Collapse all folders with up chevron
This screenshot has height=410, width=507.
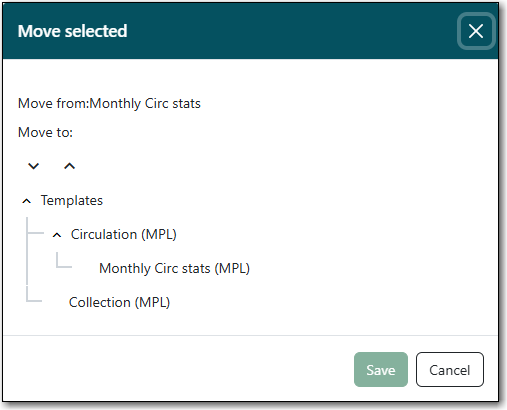(x=69, y=166)
